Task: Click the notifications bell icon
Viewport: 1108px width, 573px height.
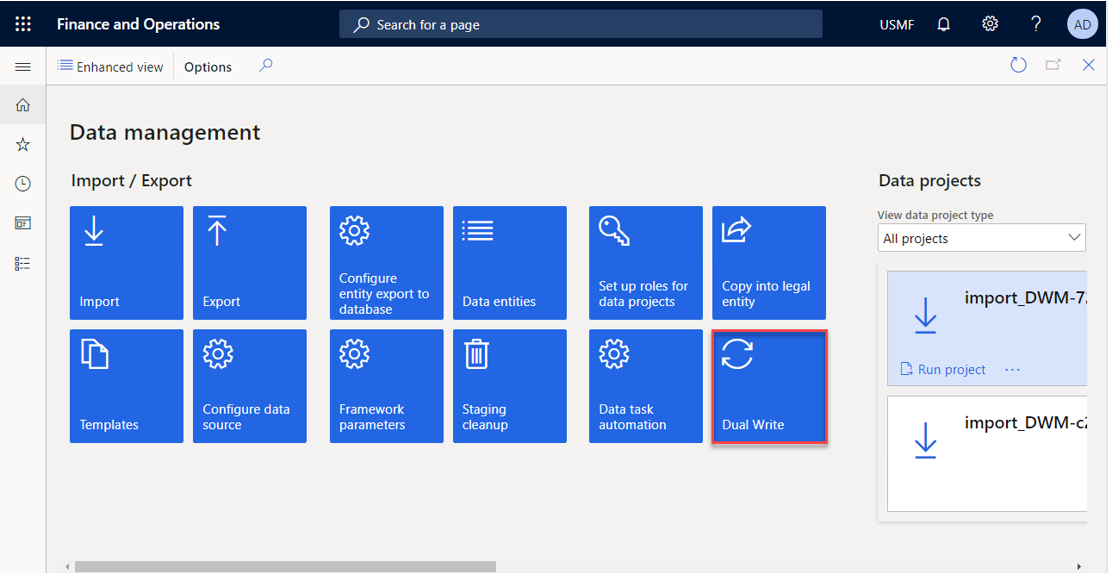Action: point(943,24)
